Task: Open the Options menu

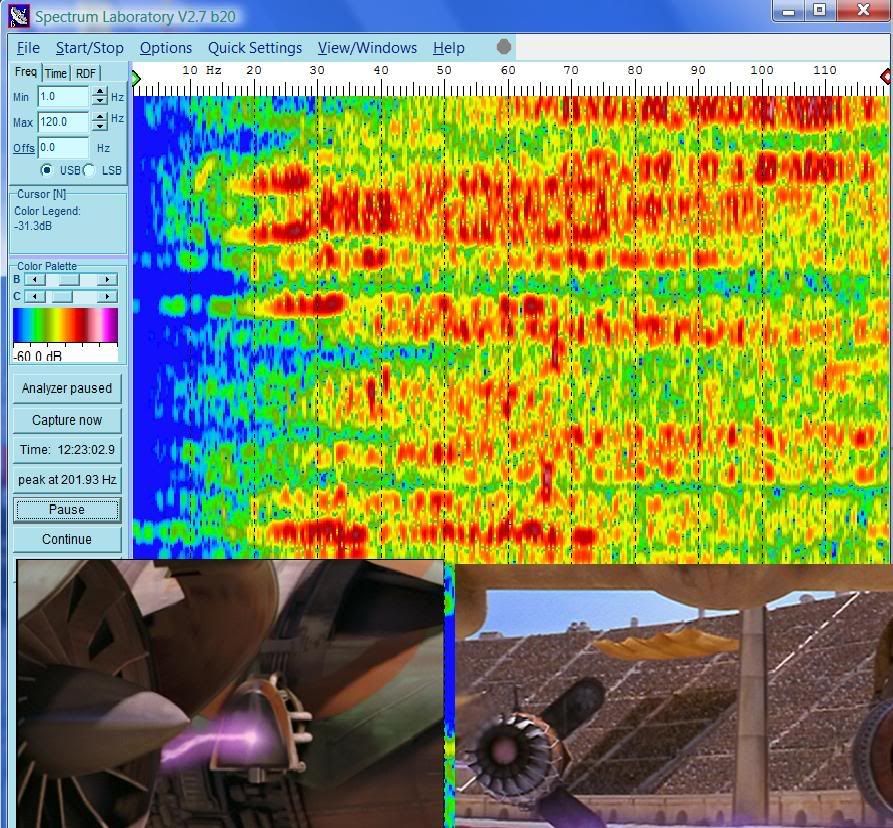Action: pos(166,48)
